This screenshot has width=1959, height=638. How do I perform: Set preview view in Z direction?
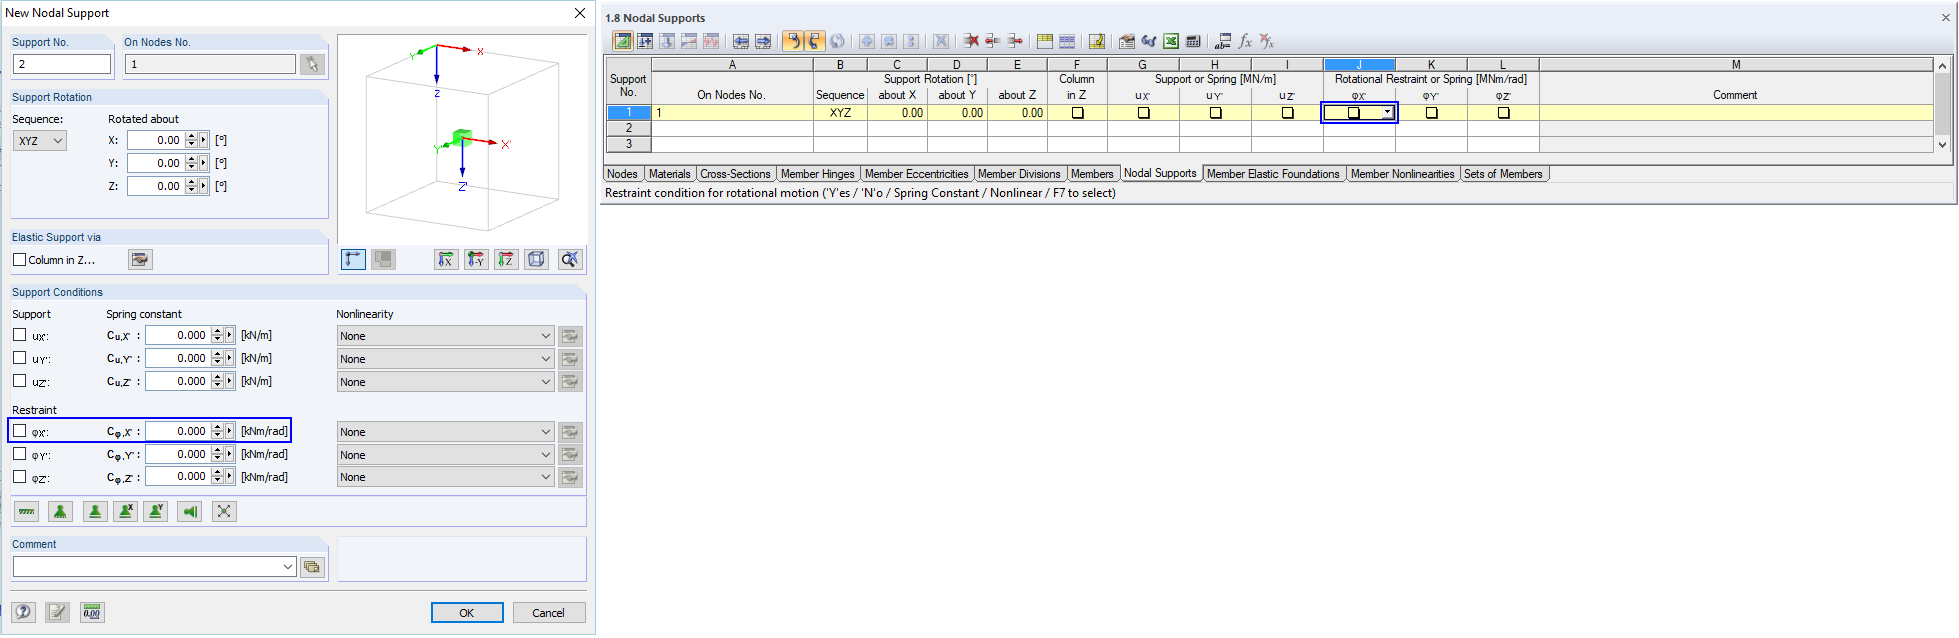pyautogui.click(x=506, y=259)
